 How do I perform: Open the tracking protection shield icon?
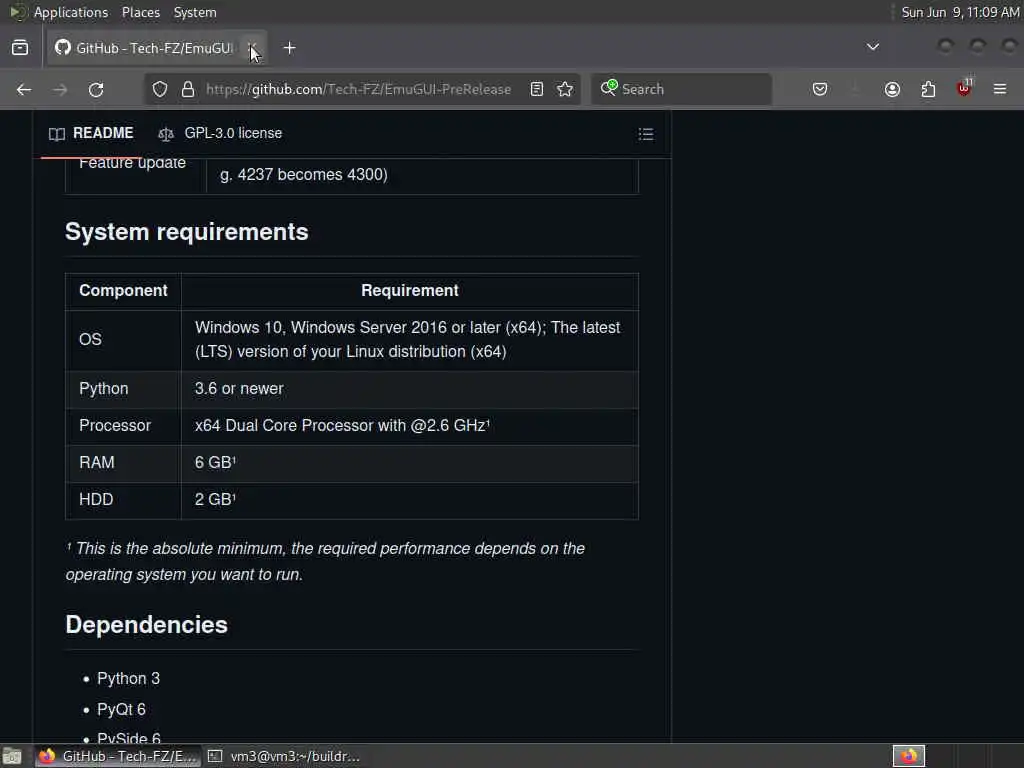pyautogui.click(x=160, y=89)
